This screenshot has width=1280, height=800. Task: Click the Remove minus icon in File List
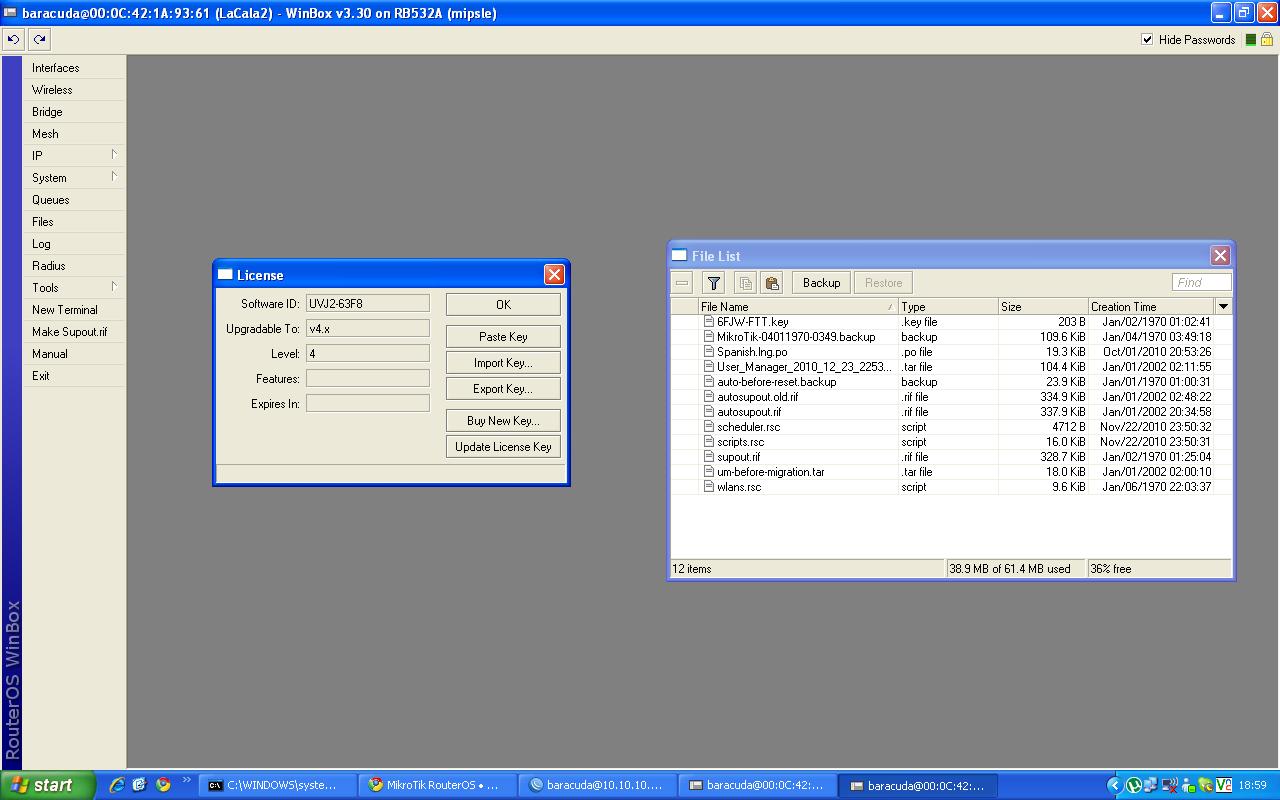tap(682, 283)
